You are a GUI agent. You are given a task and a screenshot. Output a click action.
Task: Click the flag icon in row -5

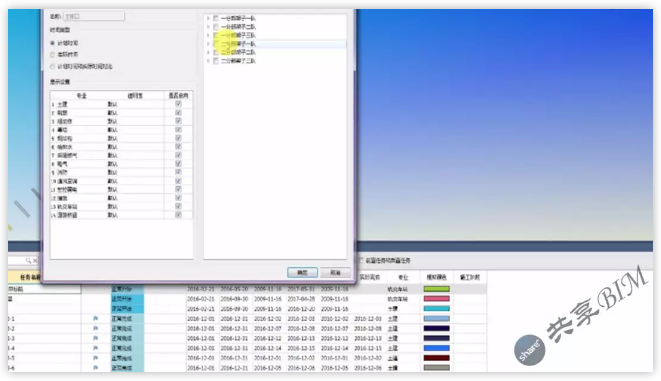pyautogui.click(x=95, y=358)
